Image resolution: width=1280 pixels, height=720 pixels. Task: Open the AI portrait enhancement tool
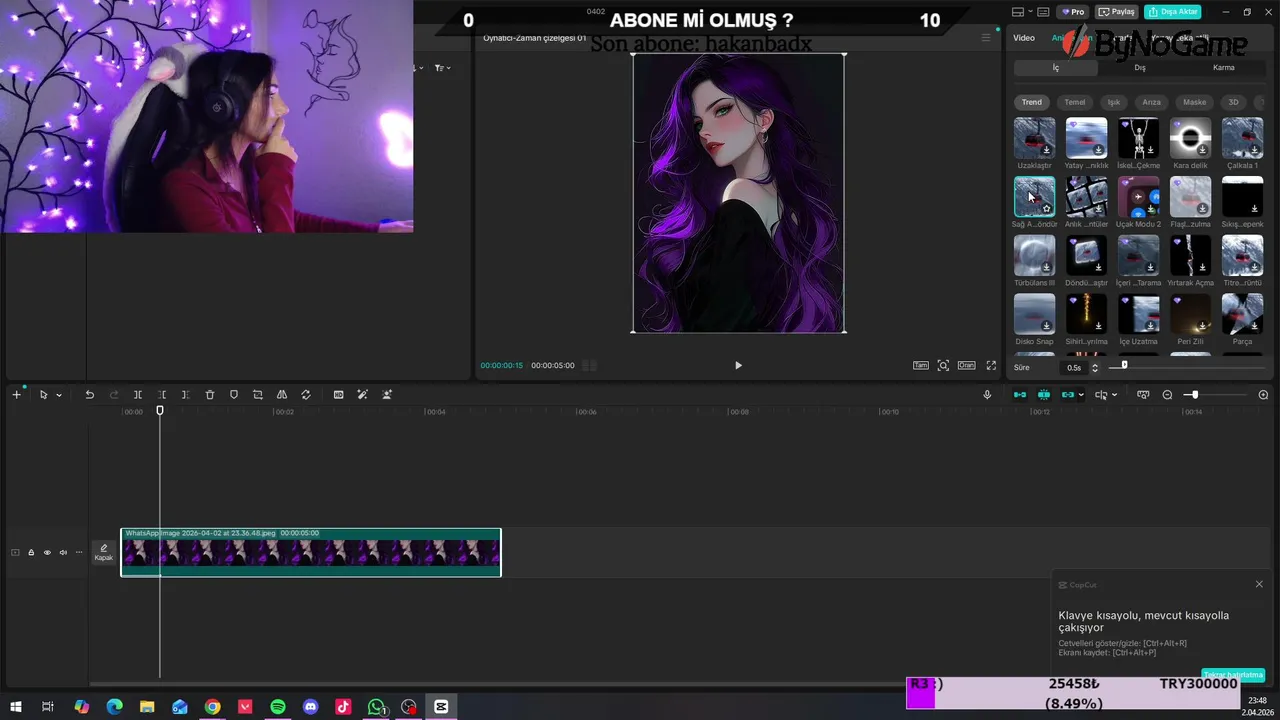pyautogui.click(x=386, y=395)
